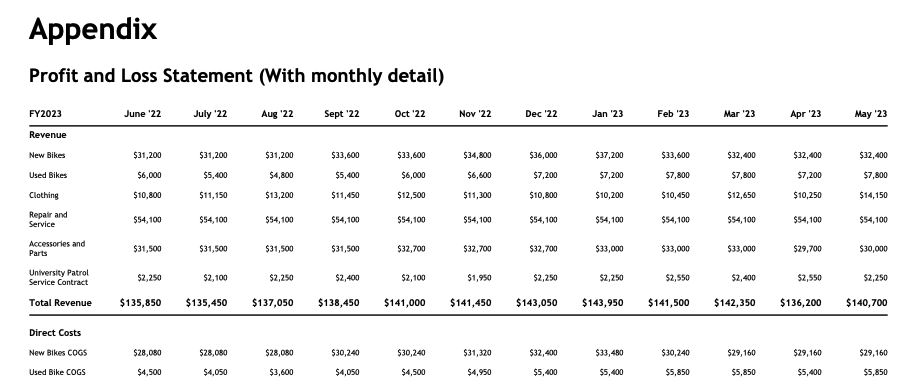Select University Patrol Service Contract label
This screenshot has height=387, width=924.
[59, 277]
